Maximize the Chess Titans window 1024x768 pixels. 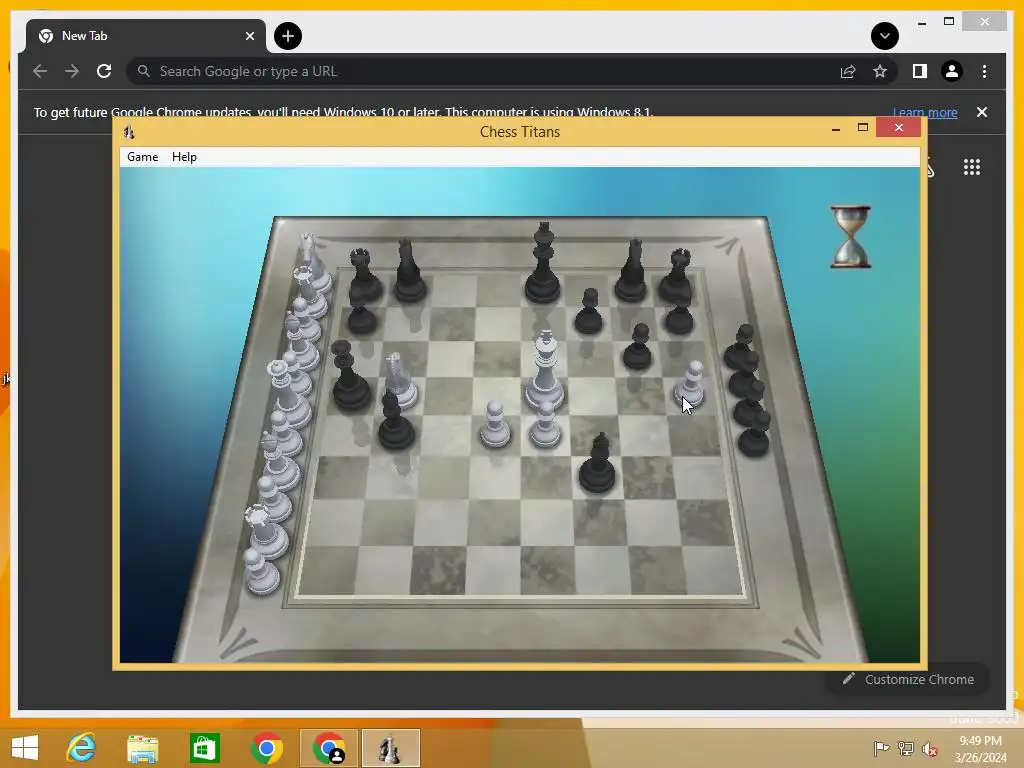pos(863,127)
